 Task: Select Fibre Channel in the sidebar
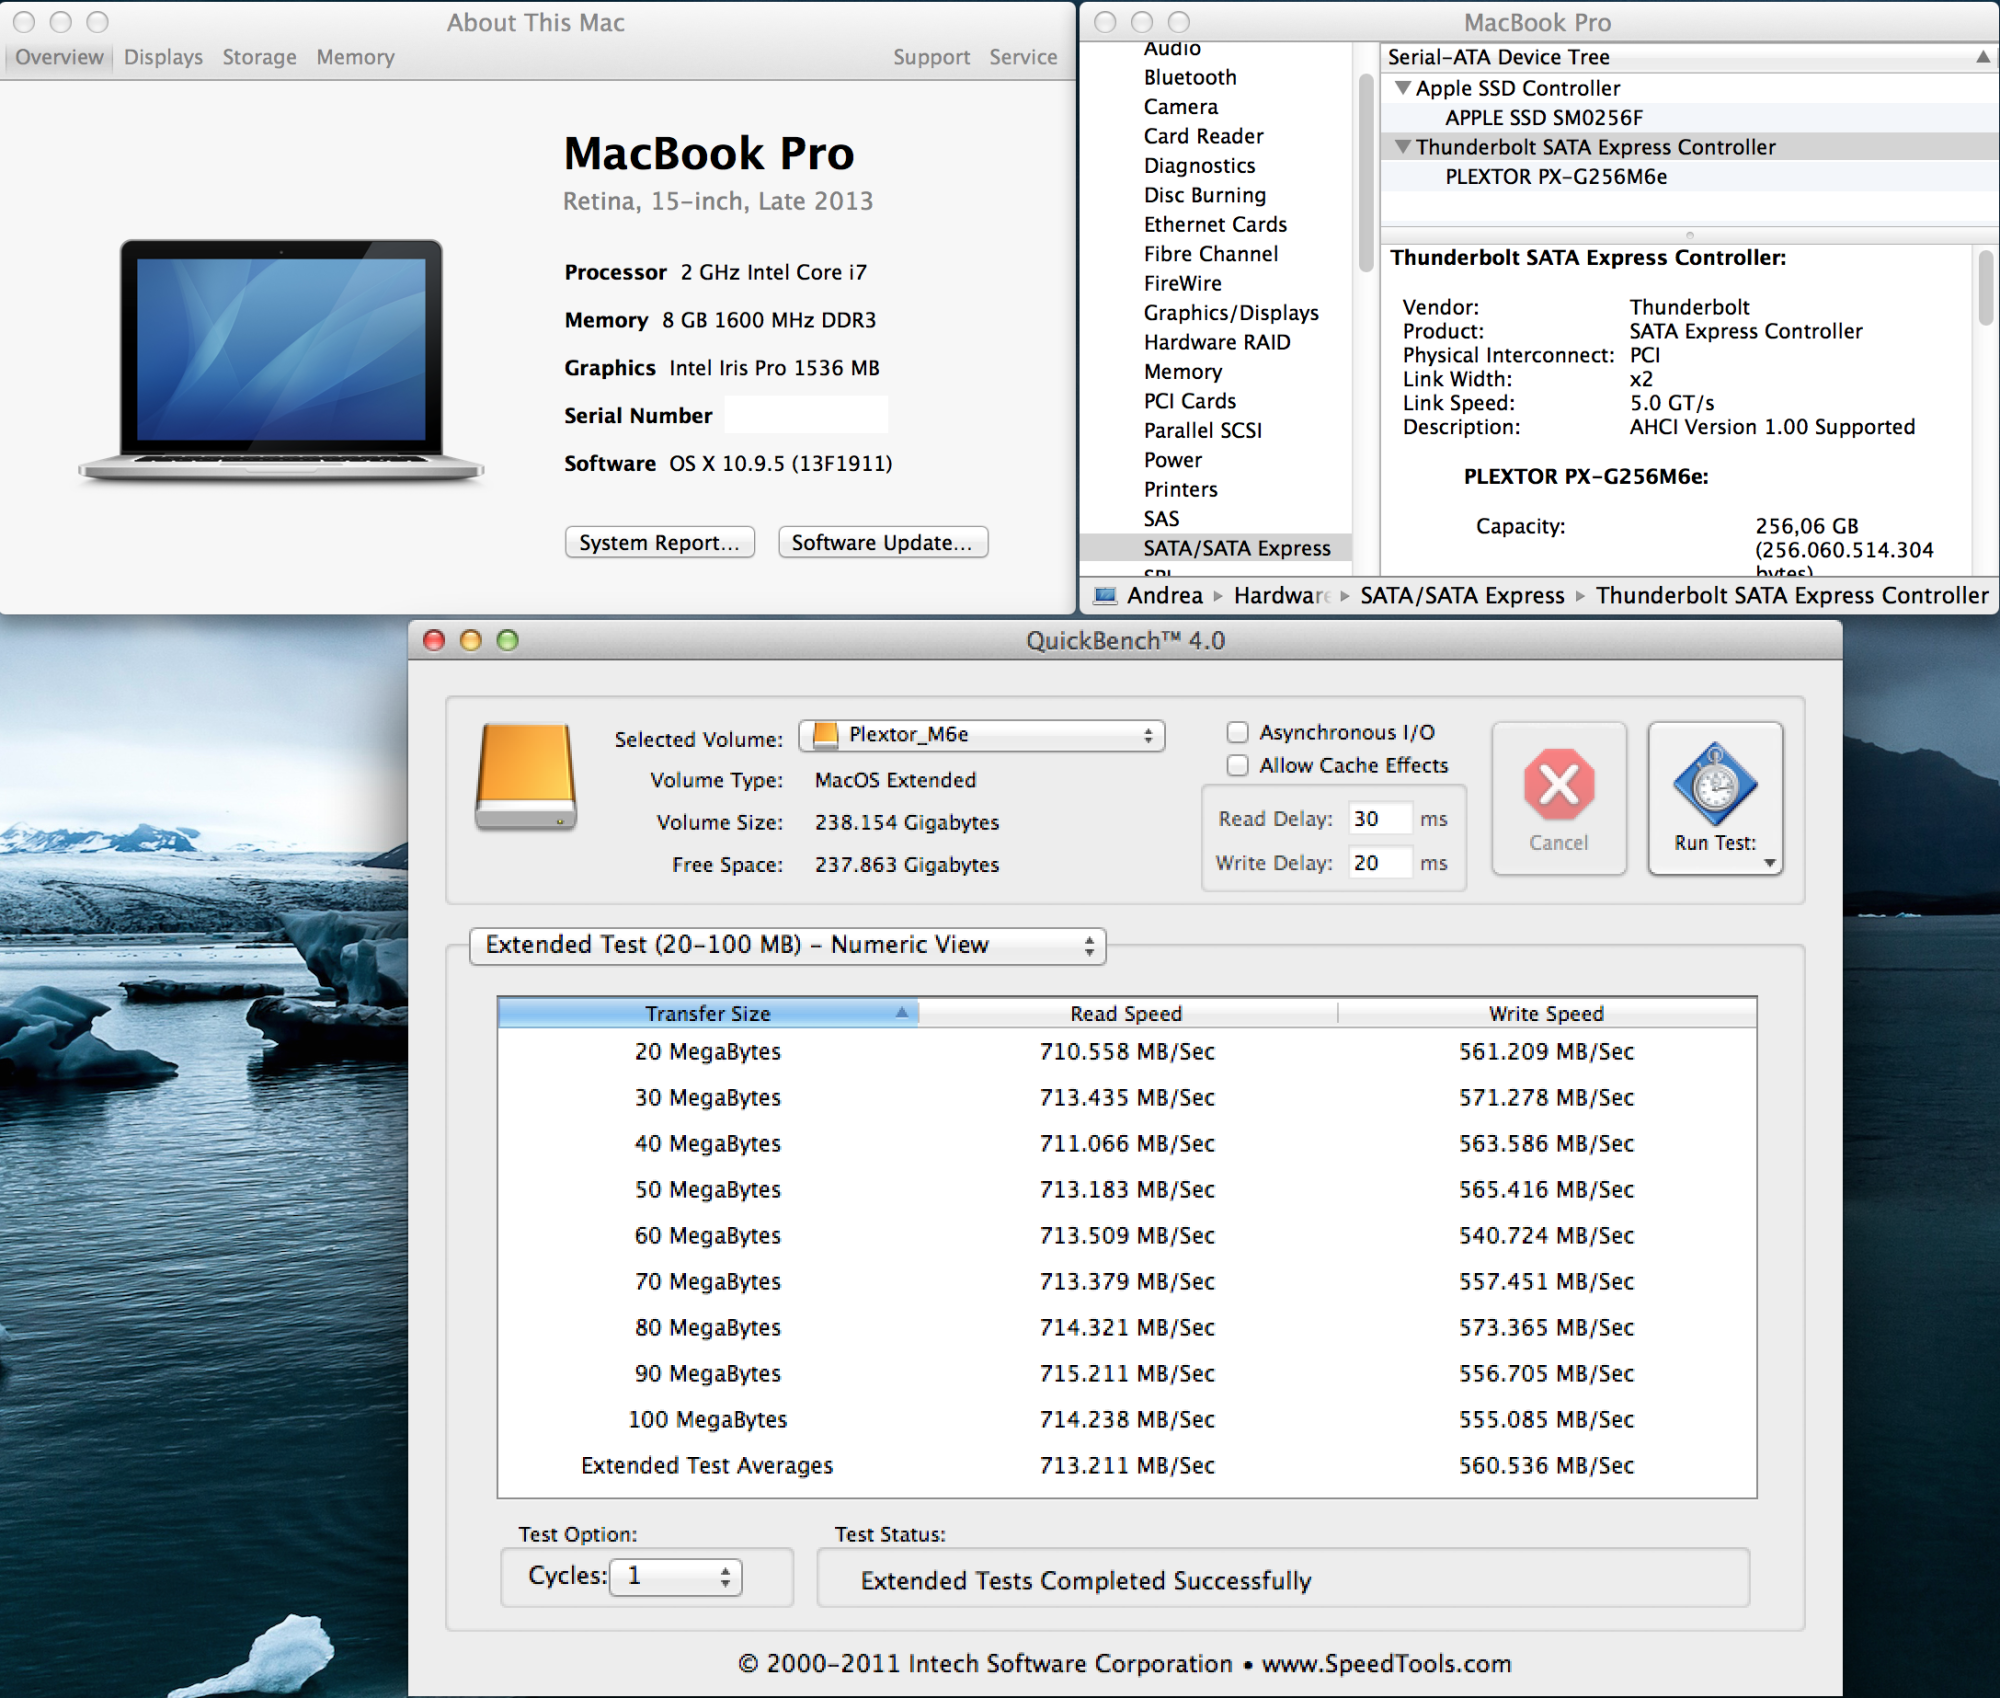(1211, 254)
